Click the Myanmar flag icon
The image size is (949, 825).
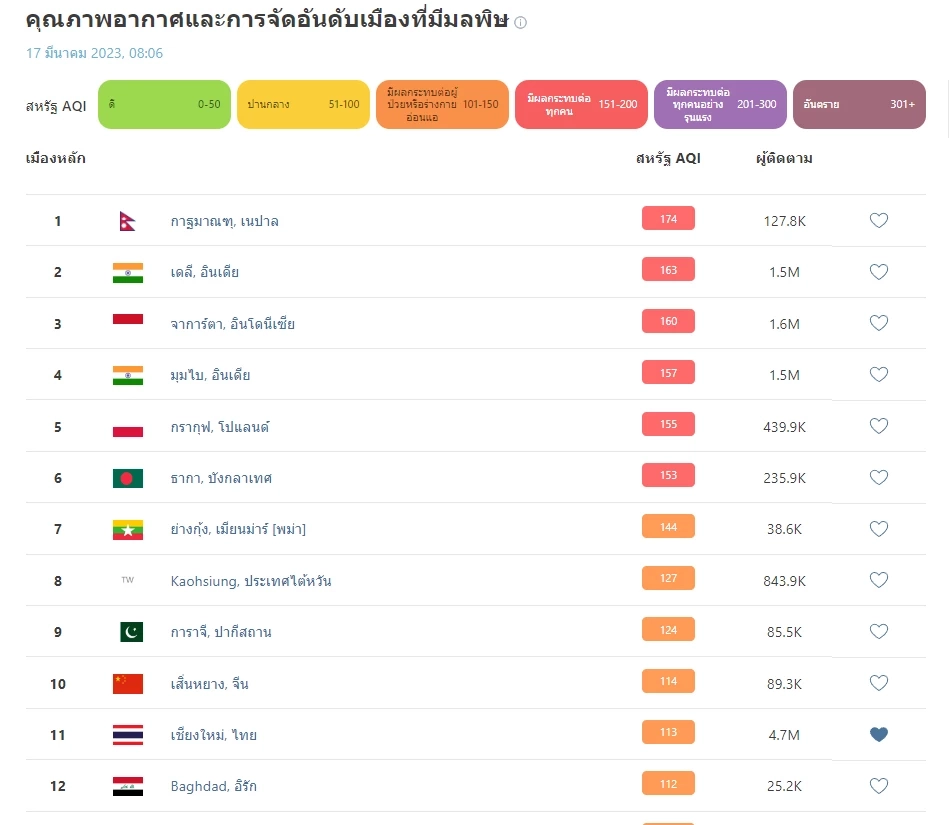click(x=127, y=529)
